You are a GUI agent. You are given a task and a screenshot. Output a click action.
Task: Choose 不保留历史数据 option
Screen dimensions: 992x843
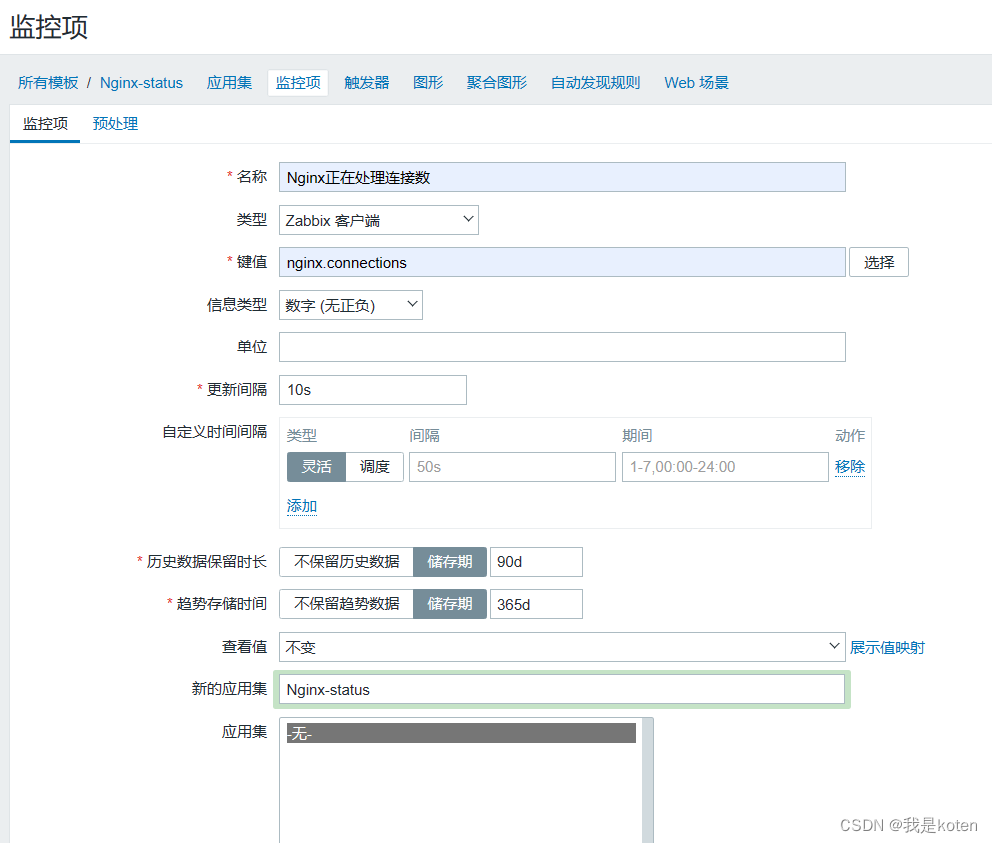tap(346, 562)
